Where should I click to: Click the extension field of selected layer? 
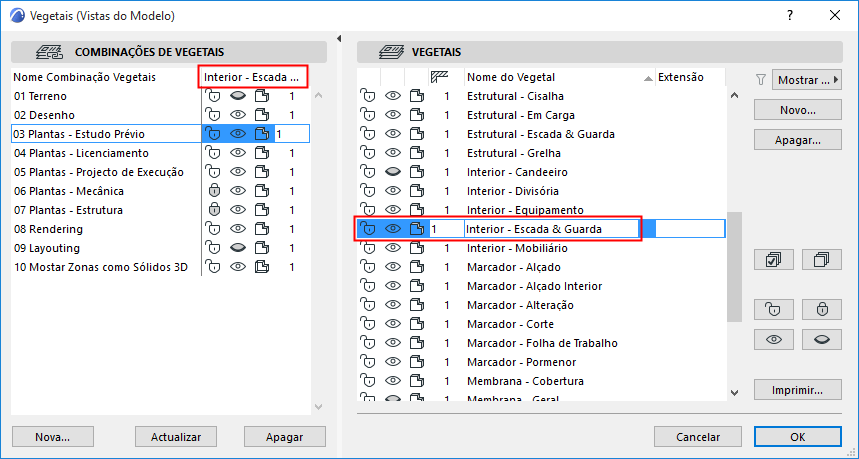pos(689,229)
